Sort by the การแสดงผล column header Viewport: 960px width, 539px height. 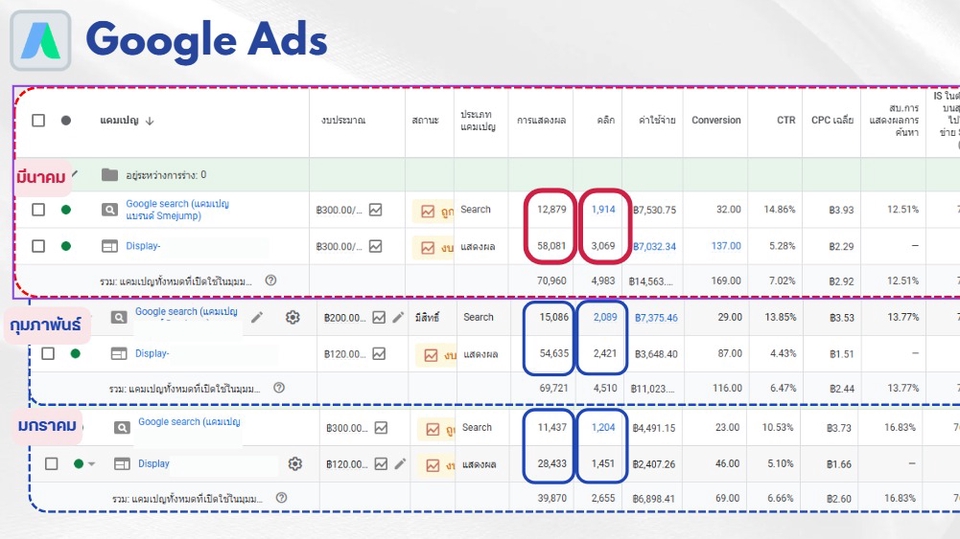541,120
